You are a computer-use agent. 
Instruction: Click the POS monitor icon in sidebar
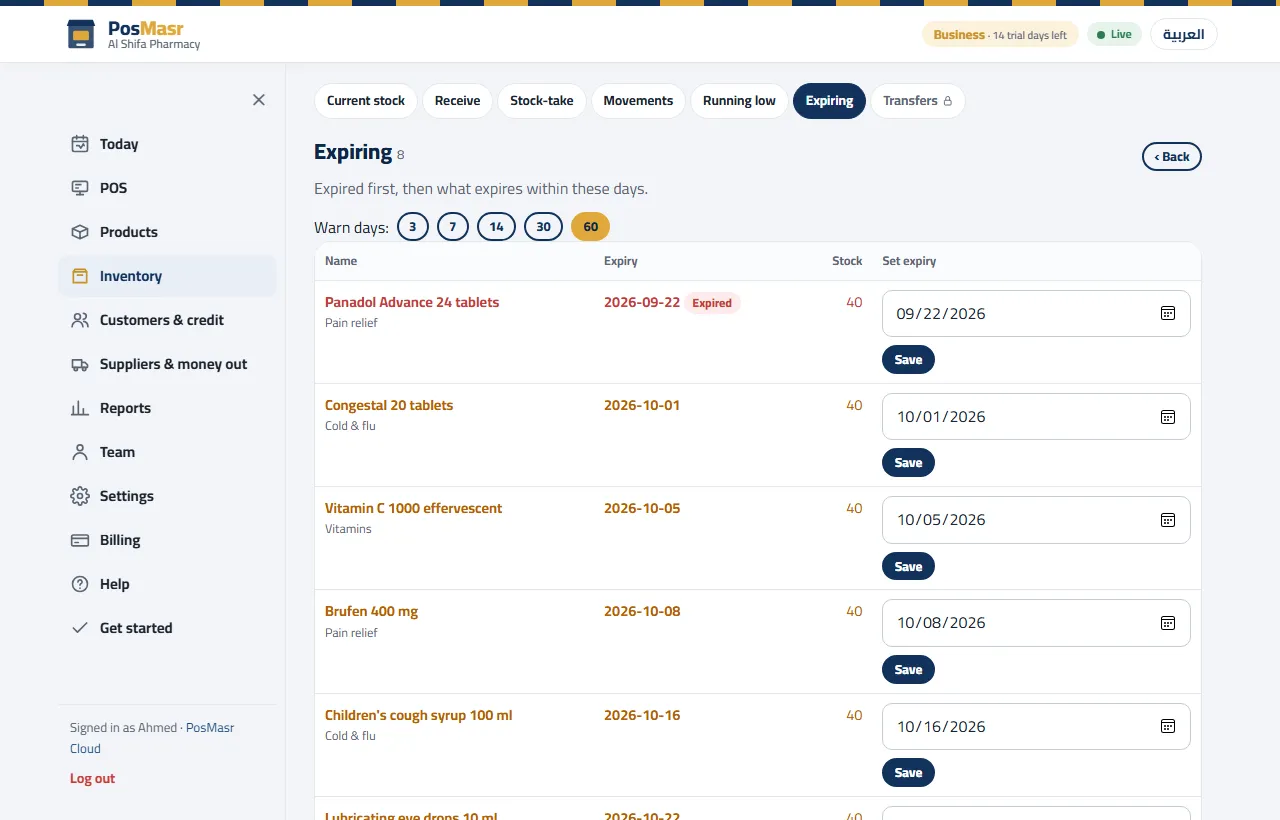[x=80, y=188]
